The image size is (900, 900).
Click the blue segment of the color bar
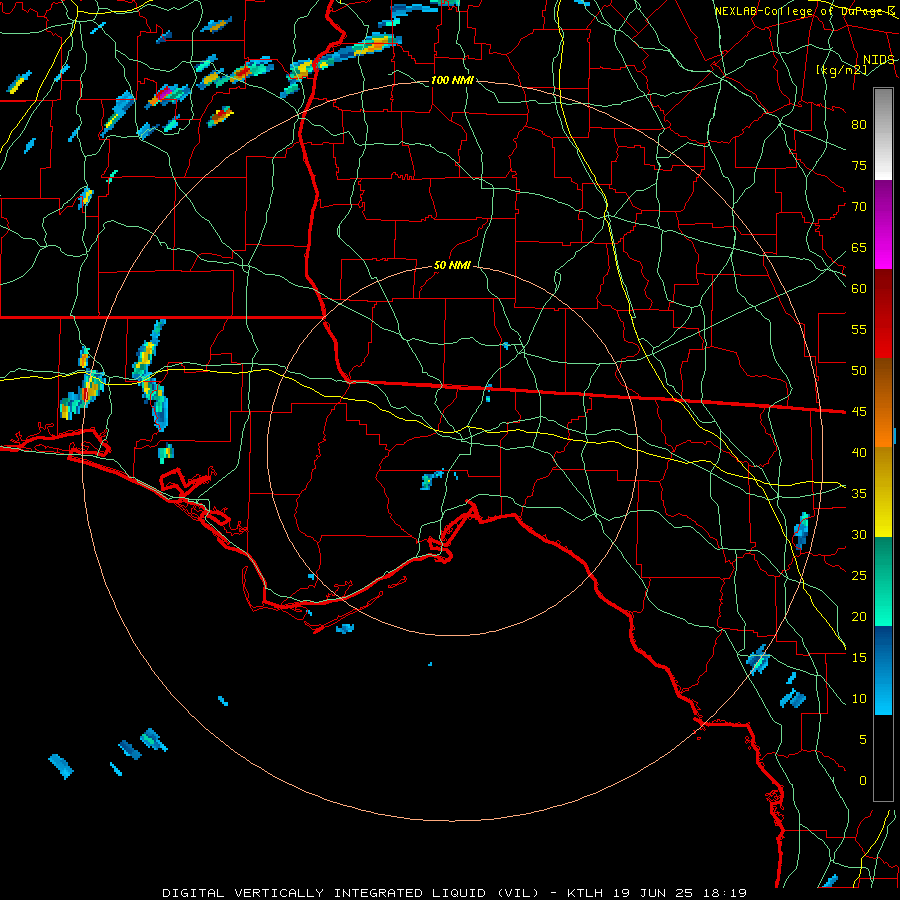[x=883, y=670]
